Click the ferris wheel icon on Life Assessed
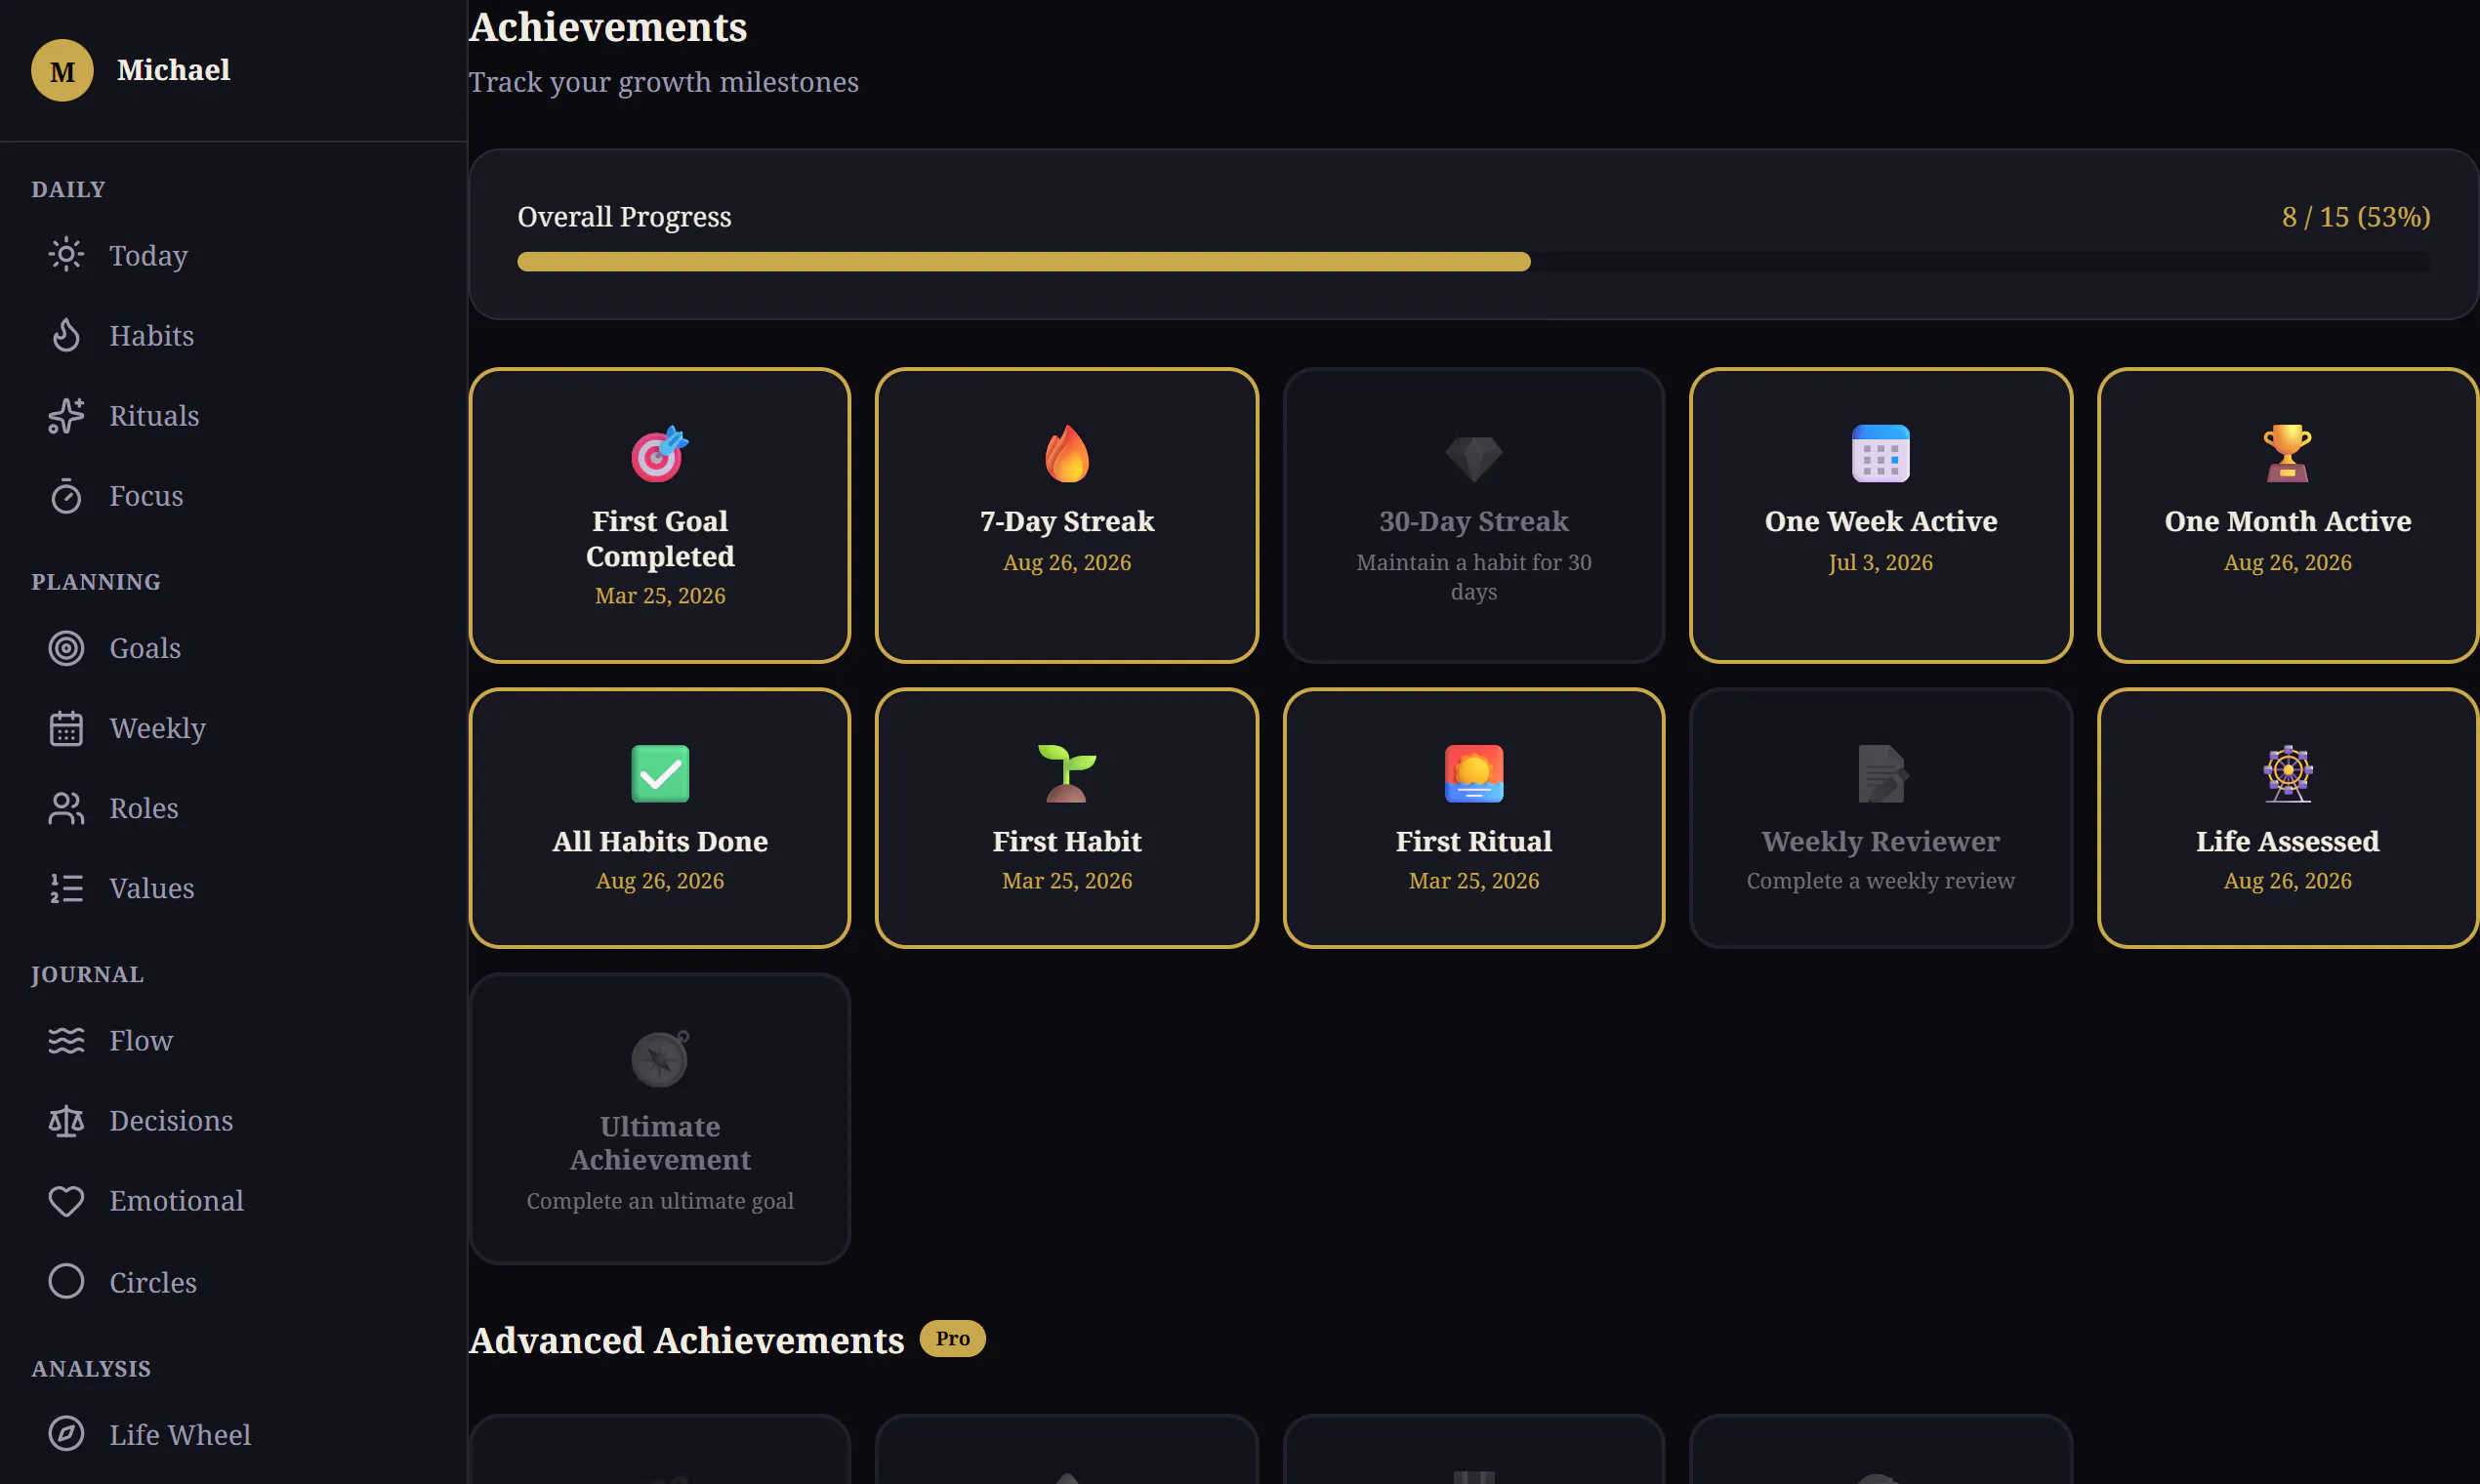 [2287, 773]
